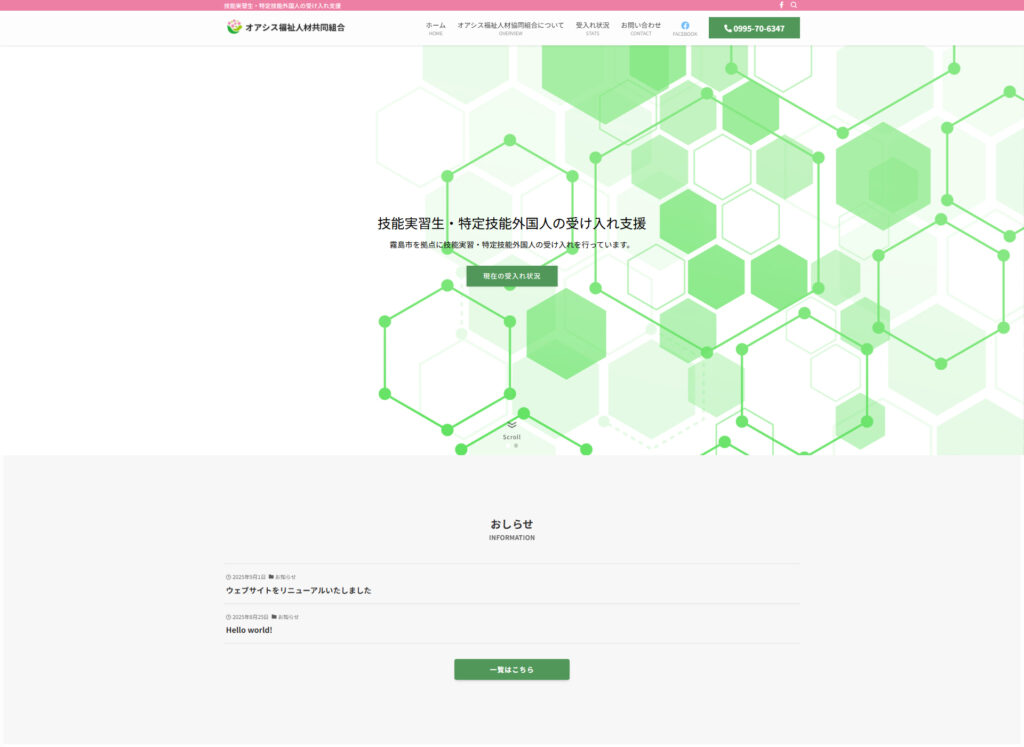
Task: Open the ホーム menu item
Action: (435, 27)
